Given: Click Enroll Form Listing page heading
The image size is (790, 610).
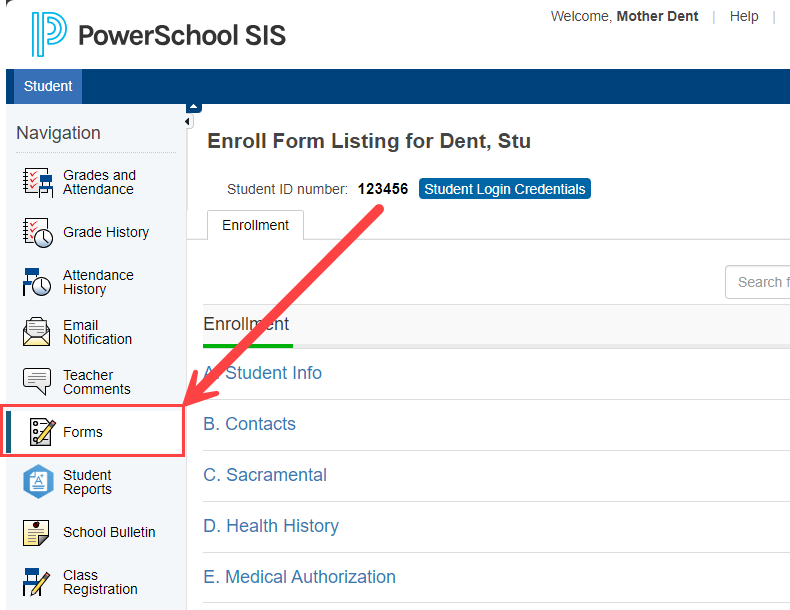Looking at the screenshot, I should pos(369,141).
